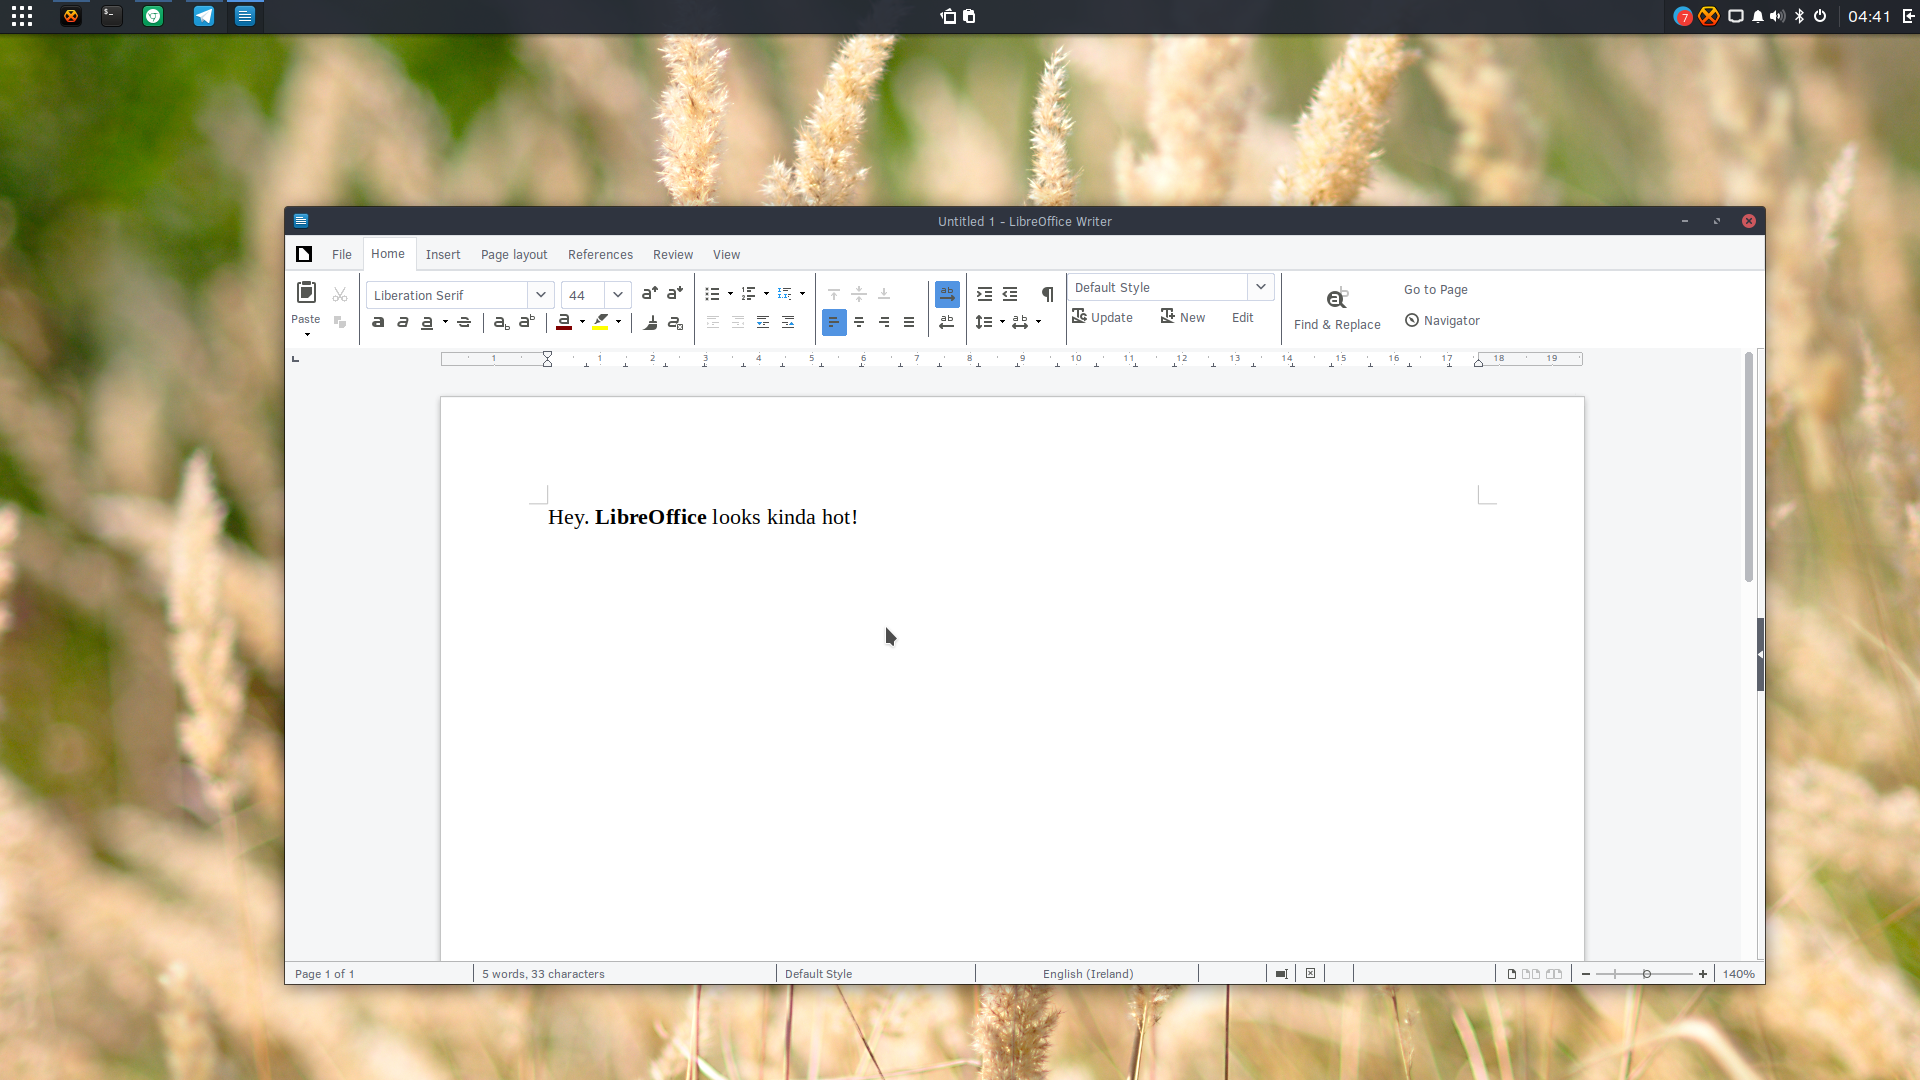Toggle left alignment button
The image size is (1920, 1080).
(x=834, y=322)
